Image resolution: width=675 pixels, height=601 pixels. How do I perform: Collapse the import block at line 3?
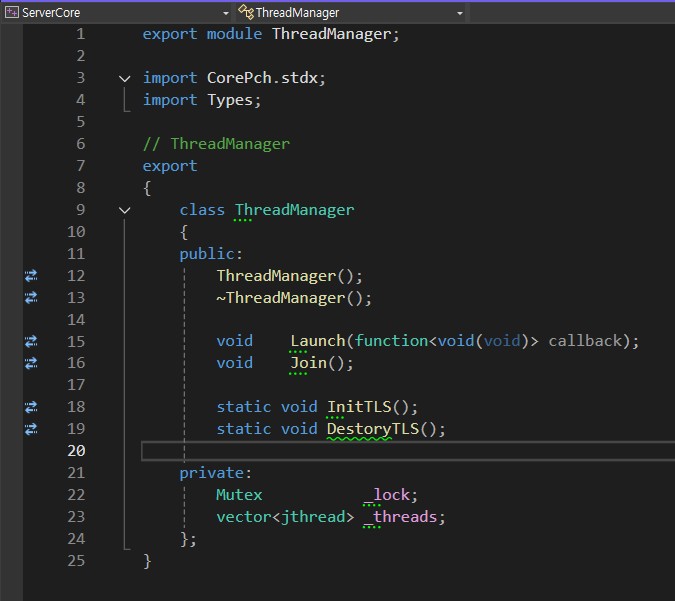pyautogui.click(x=125, y=79)
